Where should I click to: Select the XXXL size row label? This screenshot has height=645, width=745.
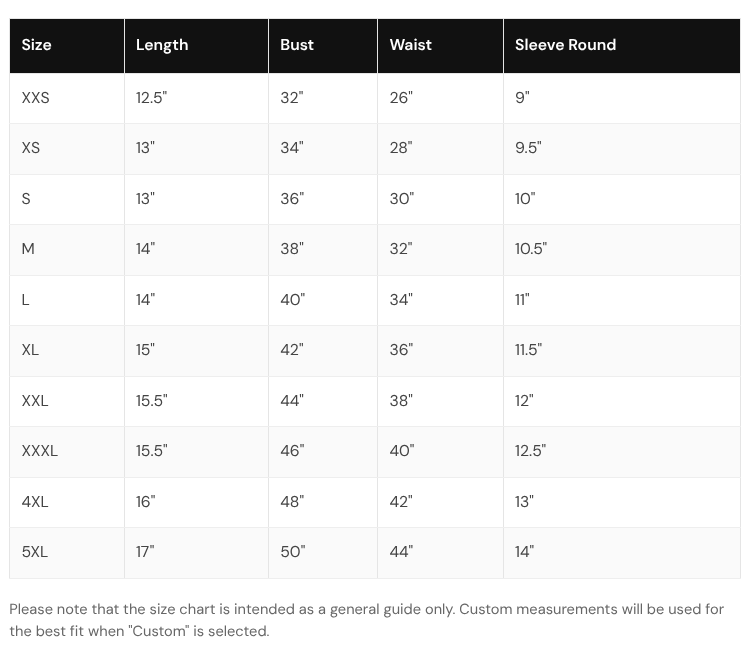(39, 451)
